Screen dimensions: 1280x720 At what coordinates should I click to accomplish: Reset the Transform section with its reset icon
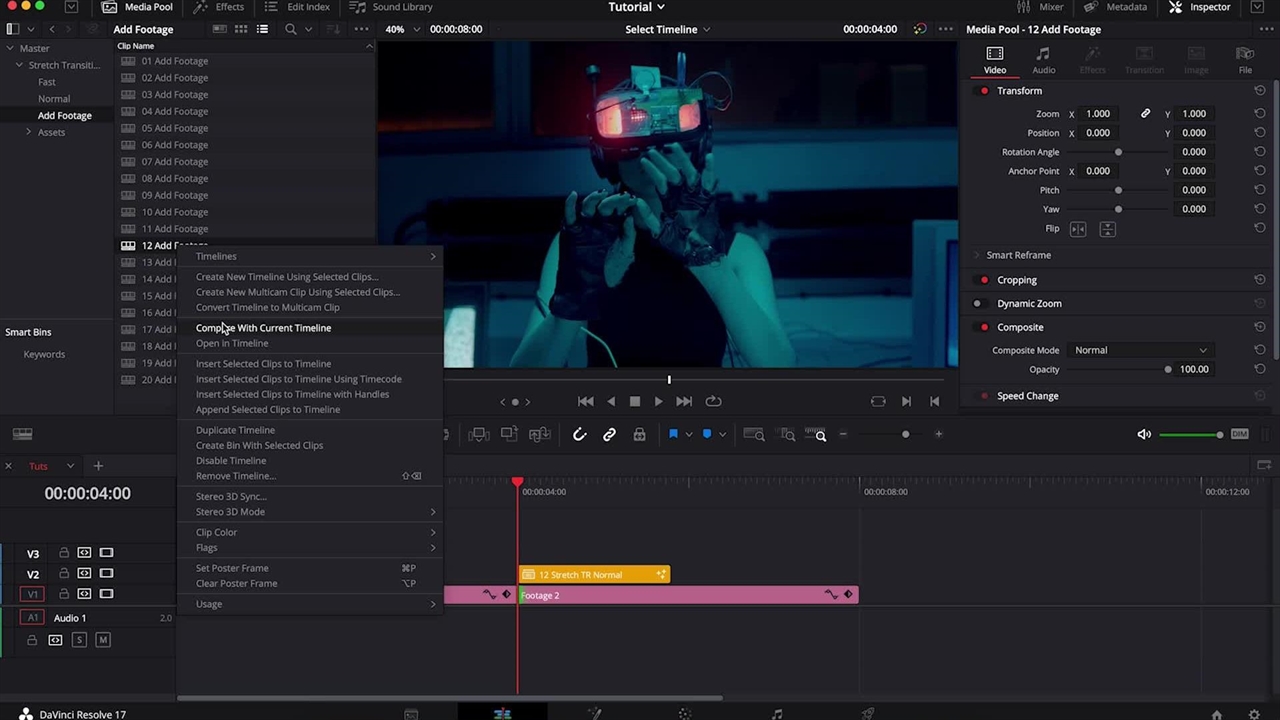point(1259,91)
